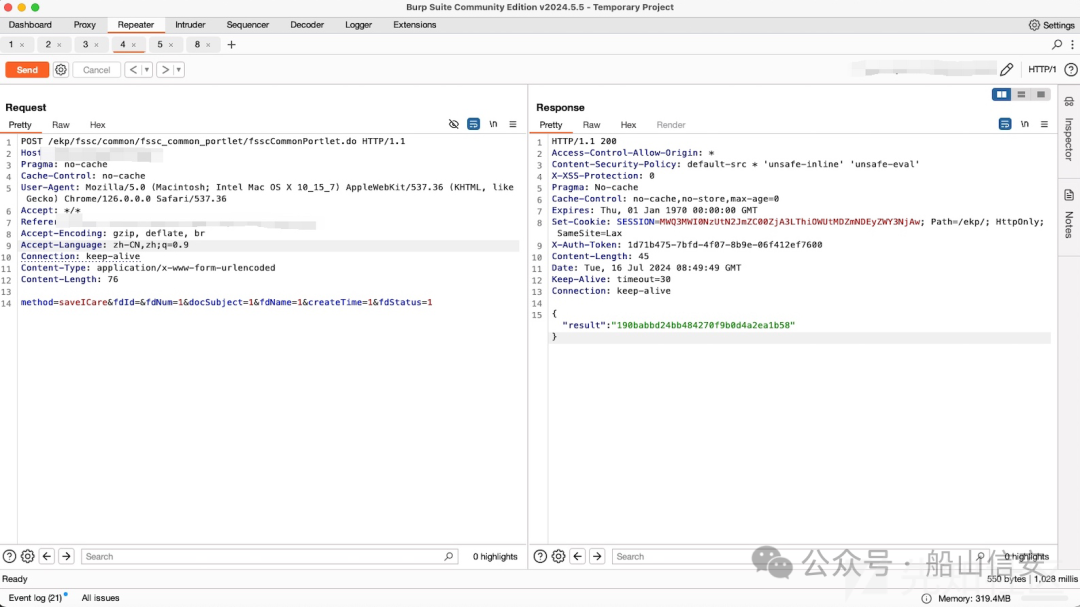Screen dimensions: 1080x607
Task: Open the Inspector side panel
Action: pos(1069,130)
